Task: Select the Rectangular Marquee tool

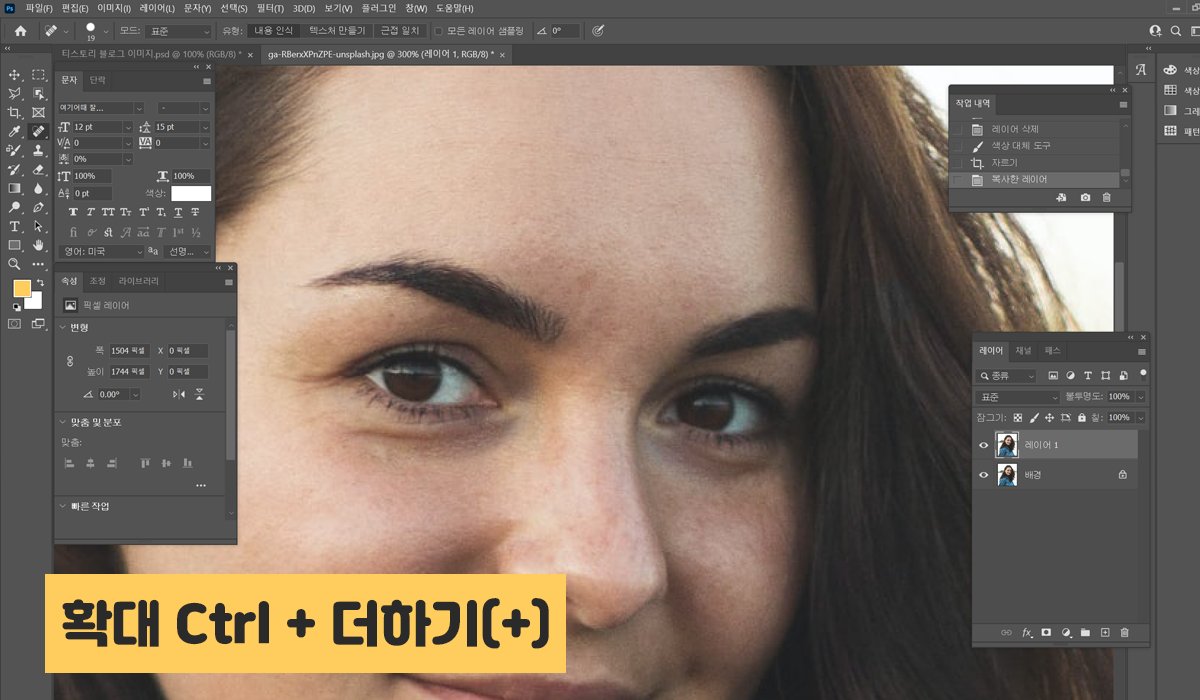Action: (x=39, y=75)
